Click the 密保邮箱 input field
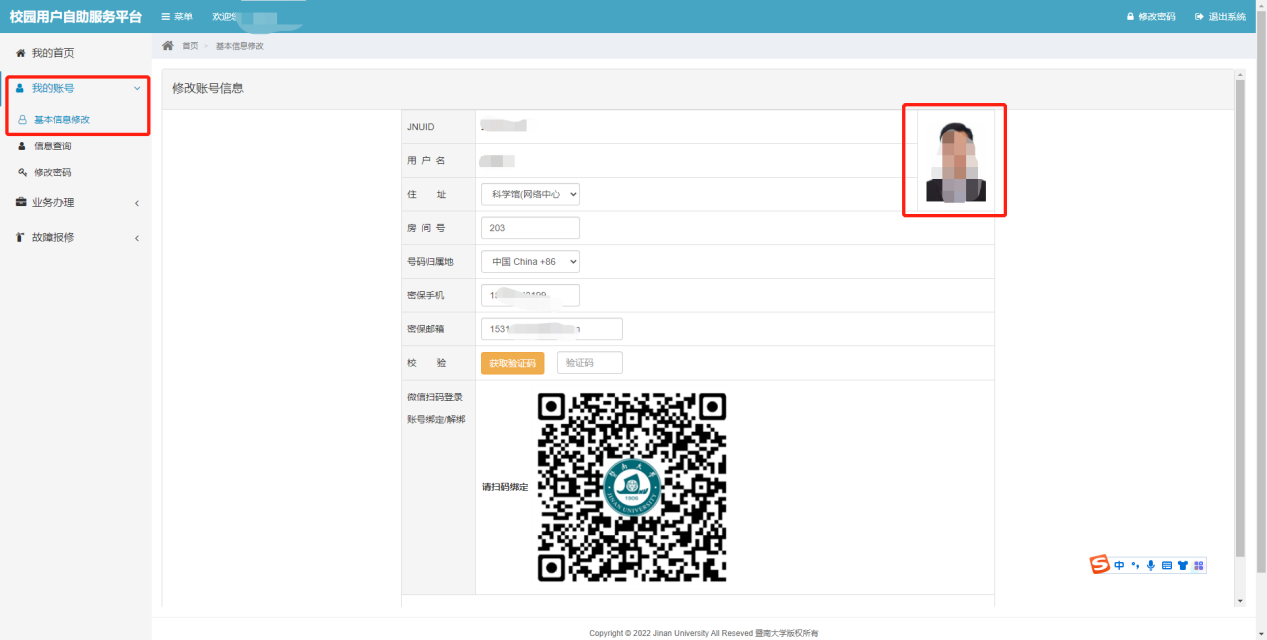1267x640 pixels. (x=552, y=329)
